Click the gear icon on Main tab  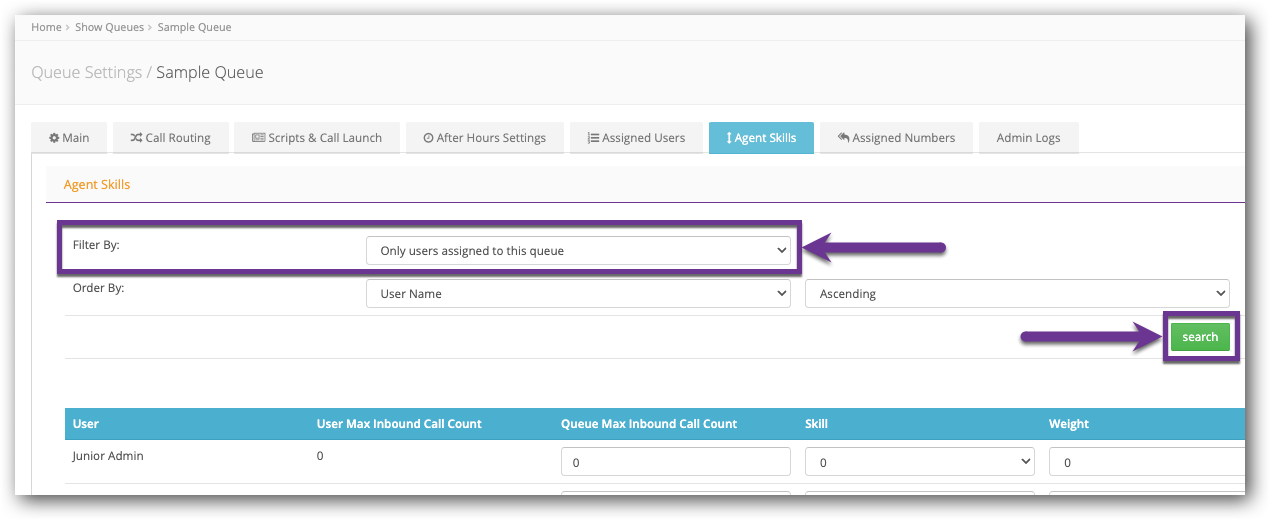click(54, 138)
